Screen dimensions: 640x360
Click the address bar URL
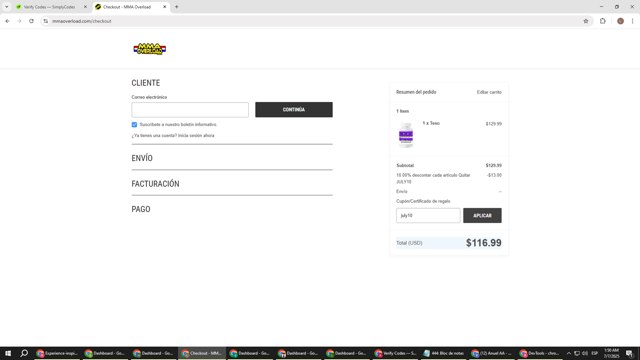82,21
